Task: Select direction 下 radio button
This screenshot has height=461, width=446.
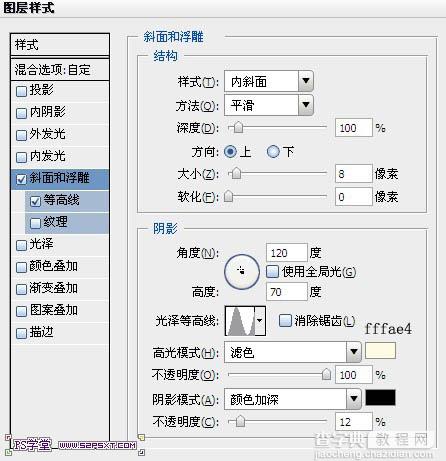Action: (273, 152)
